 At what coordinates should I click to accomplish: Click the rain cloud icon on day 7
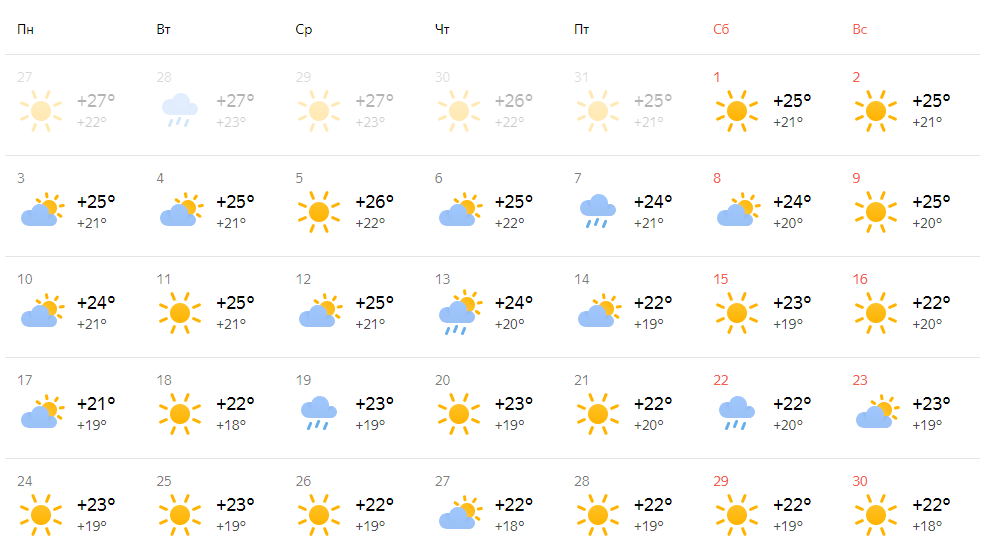(x=598, y=211)
